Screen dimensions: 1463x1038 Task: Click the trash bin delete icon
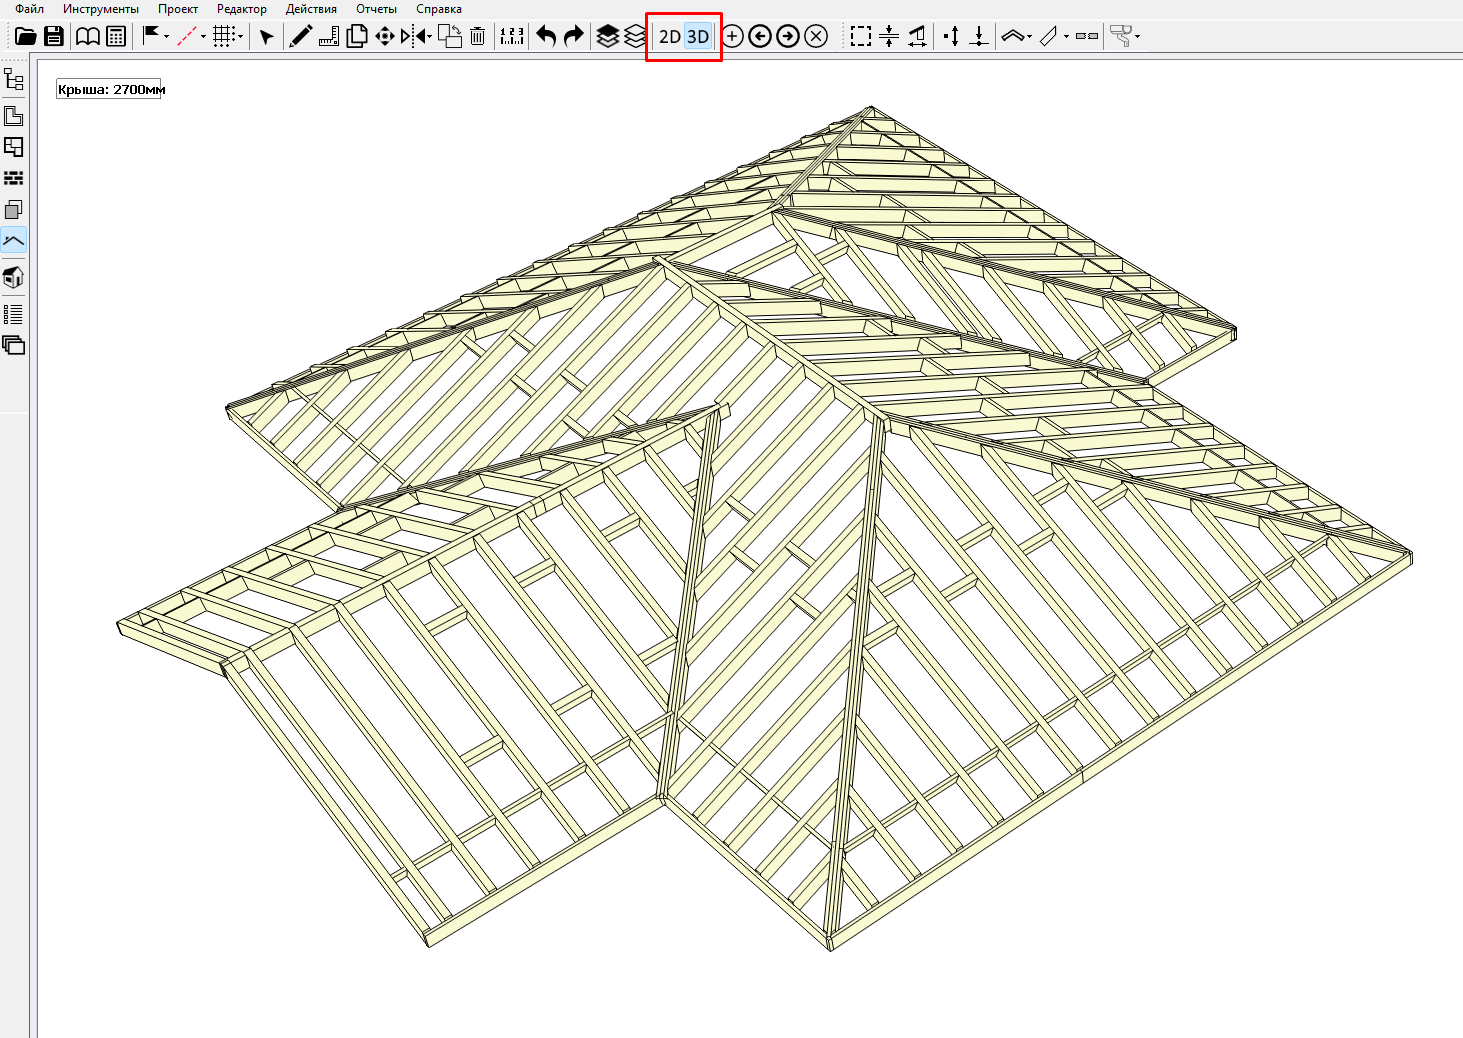click(x=478, y=37)
